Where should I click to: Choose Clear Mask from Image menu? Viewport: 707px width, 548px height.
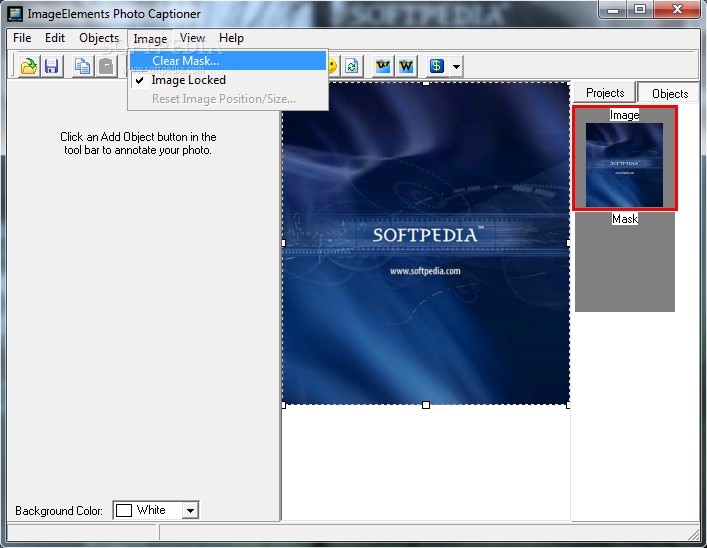click(228, 60)
